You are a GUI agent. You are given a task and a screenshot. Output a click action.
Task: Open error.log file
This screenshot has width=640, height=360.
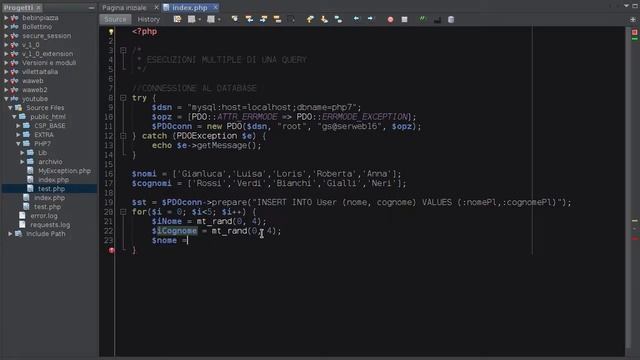44,216
